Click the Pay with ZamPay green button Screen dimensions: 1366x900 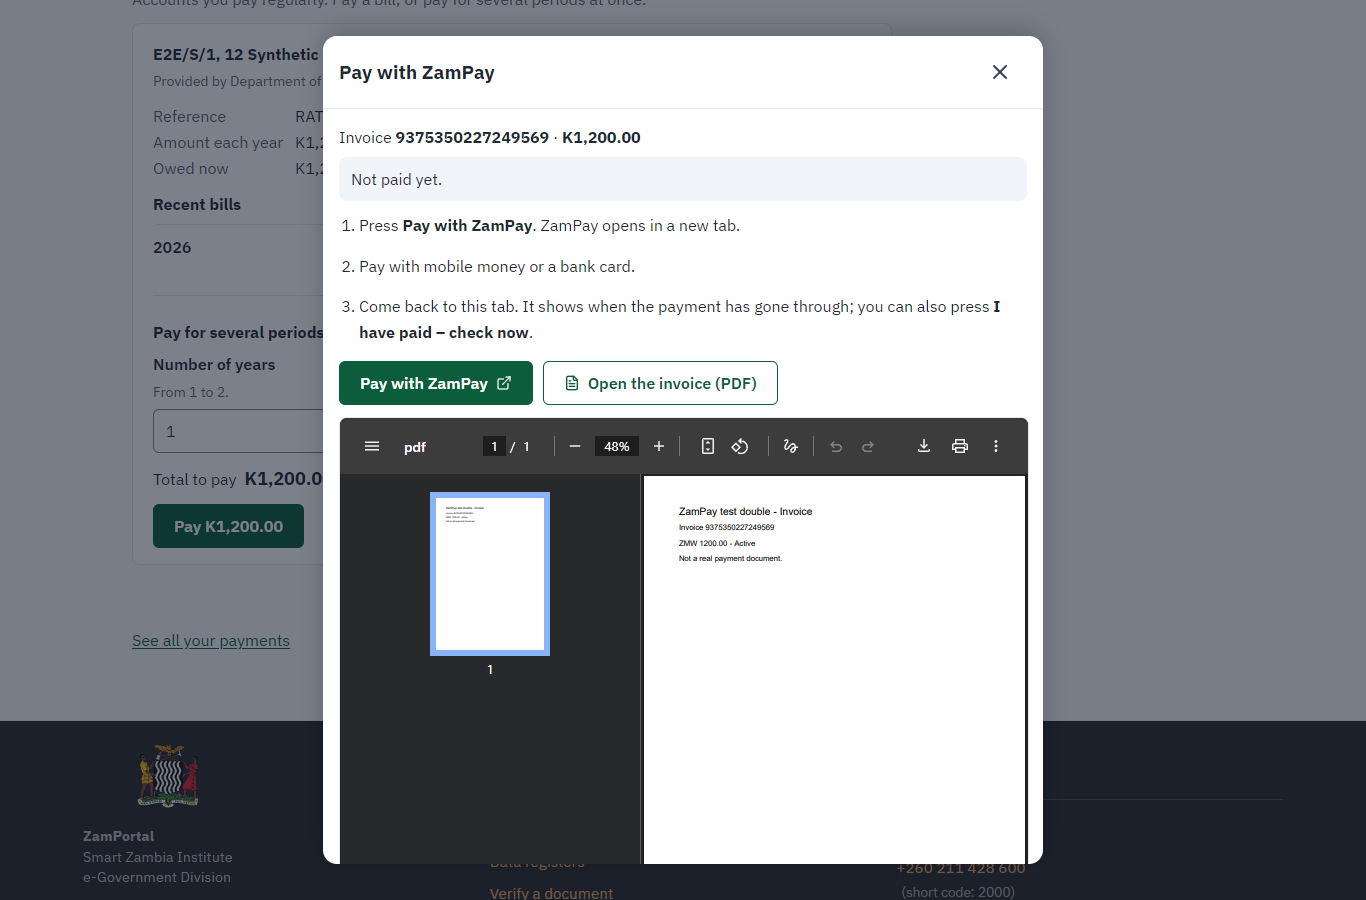pyautogui.click(x=436, y=383)
